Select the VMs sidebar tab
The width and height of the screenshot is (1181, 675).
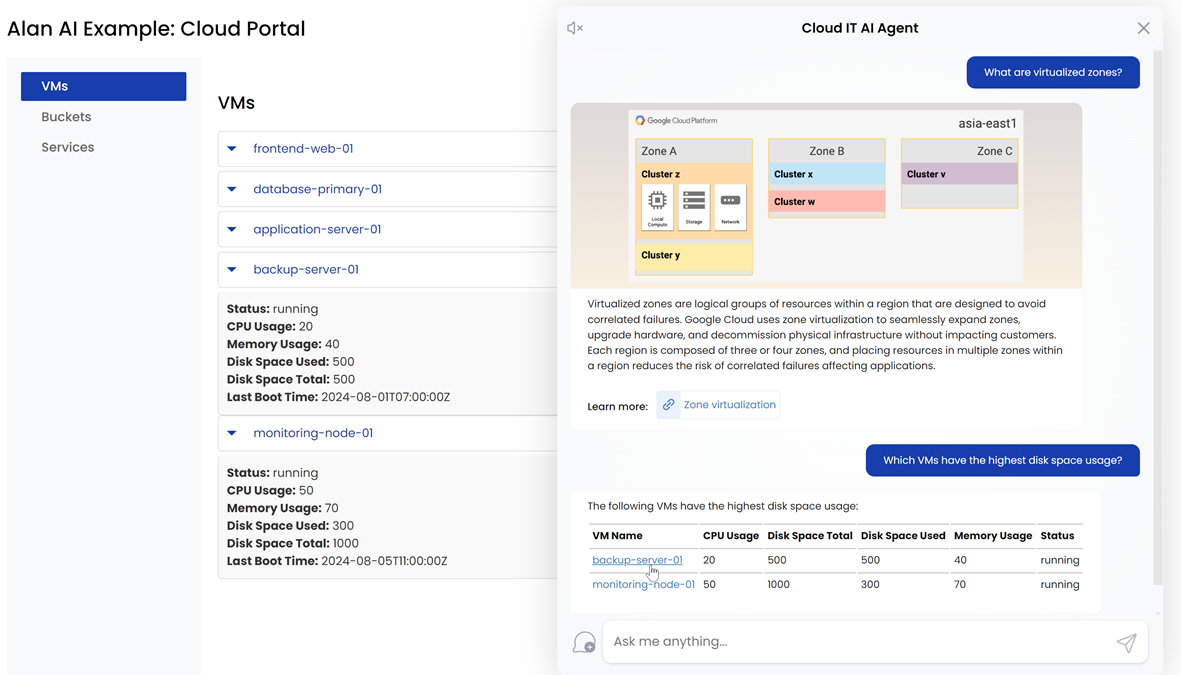pos(103,86)
